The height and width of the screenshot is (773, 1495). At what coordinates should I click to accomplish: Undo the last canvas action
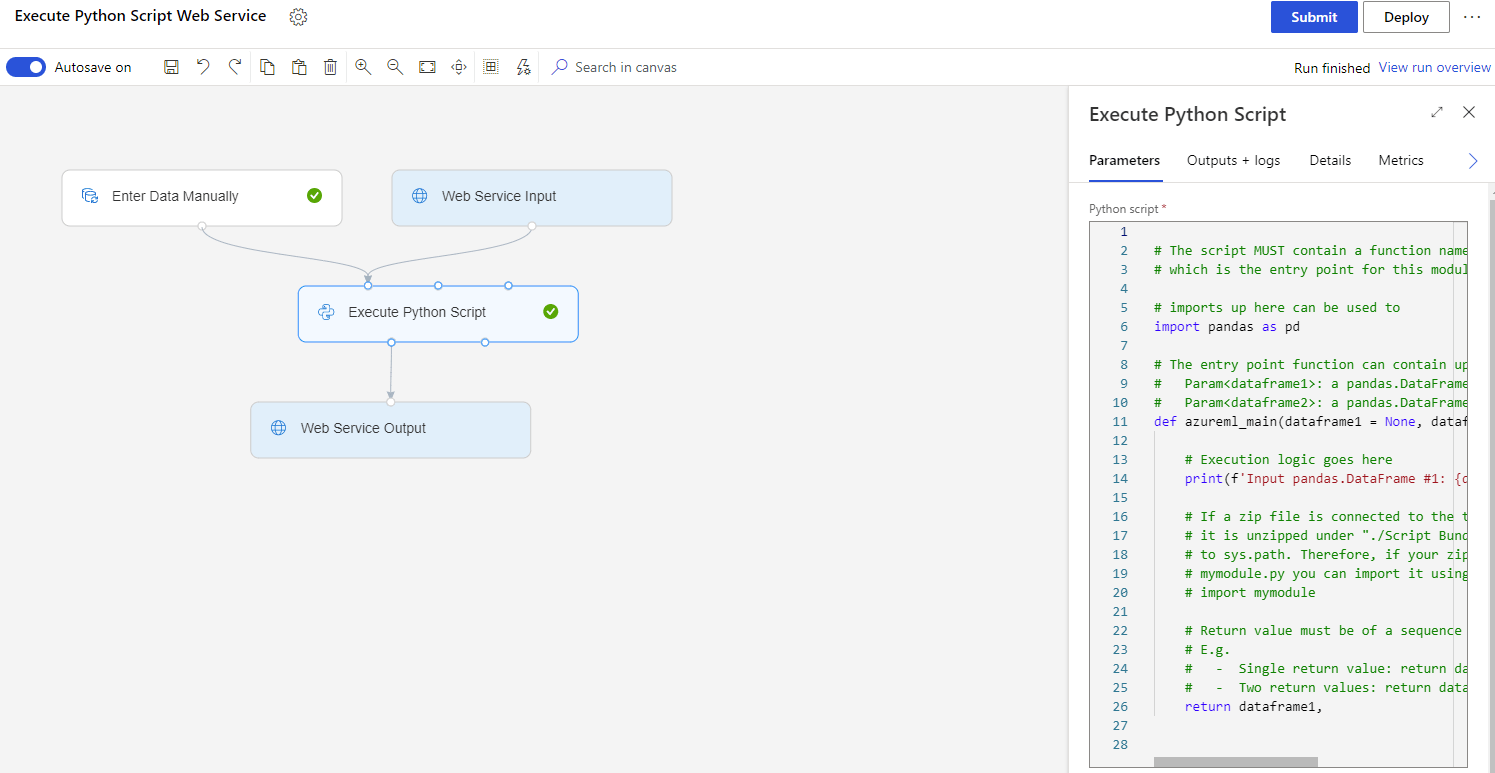pos(203,67)
